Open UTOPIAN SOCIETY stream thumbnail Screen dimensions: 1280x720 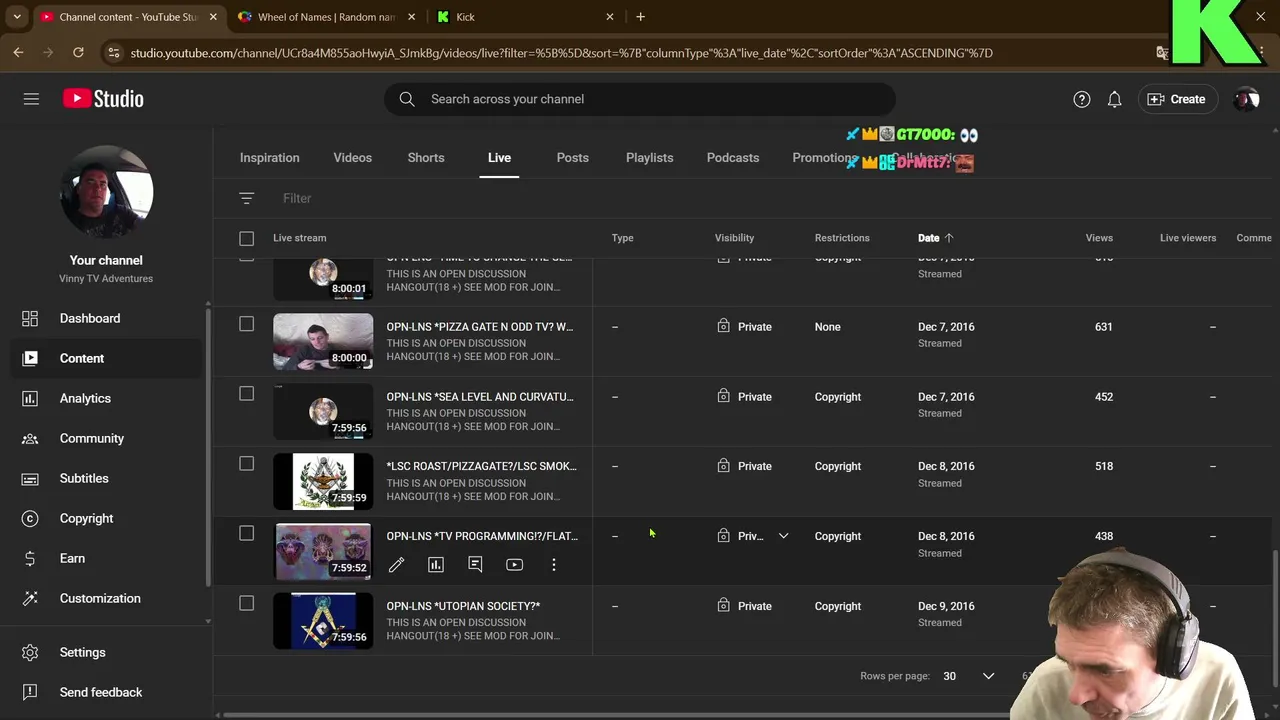pos(323,621)
